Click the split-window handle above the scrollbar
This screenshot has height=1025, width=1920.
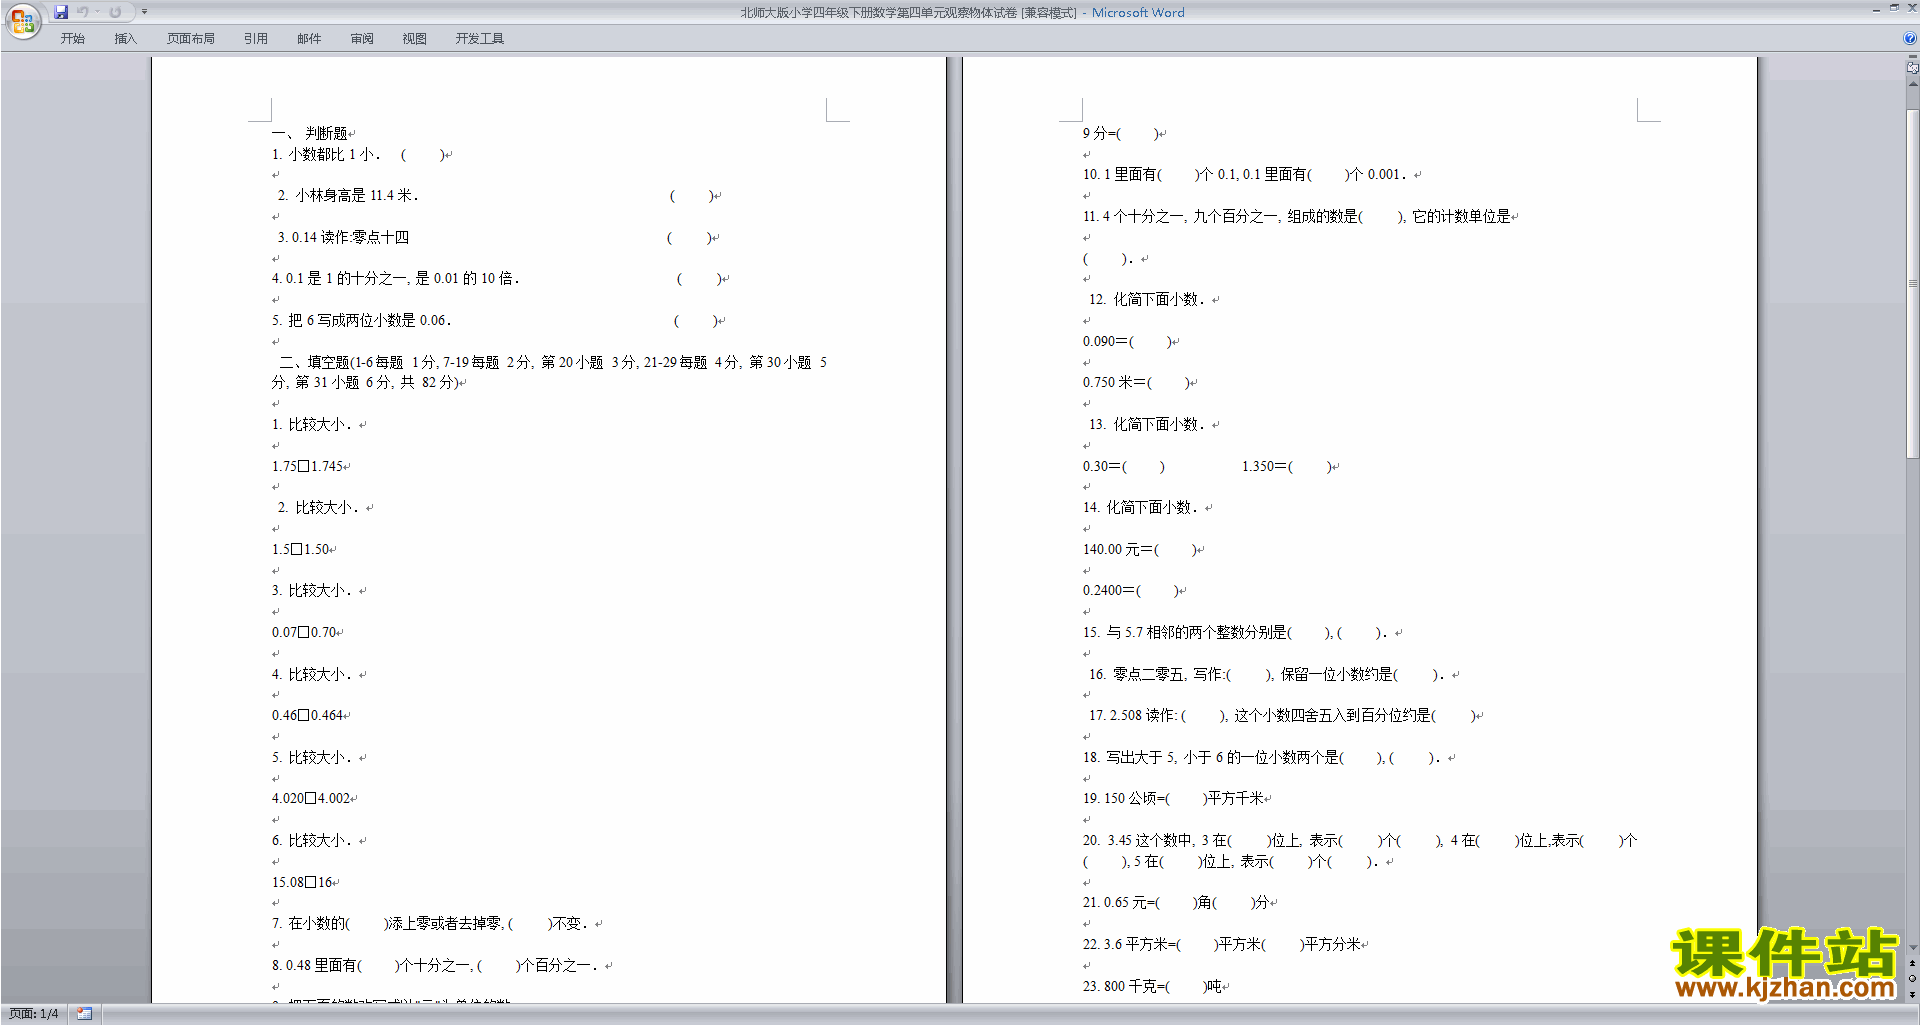point(1912,57)
